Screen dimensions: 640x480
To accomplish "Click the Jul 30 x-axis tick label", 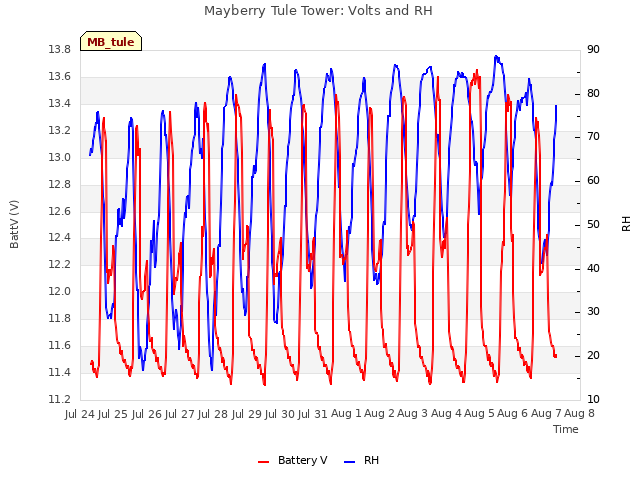I will (280, 414).
